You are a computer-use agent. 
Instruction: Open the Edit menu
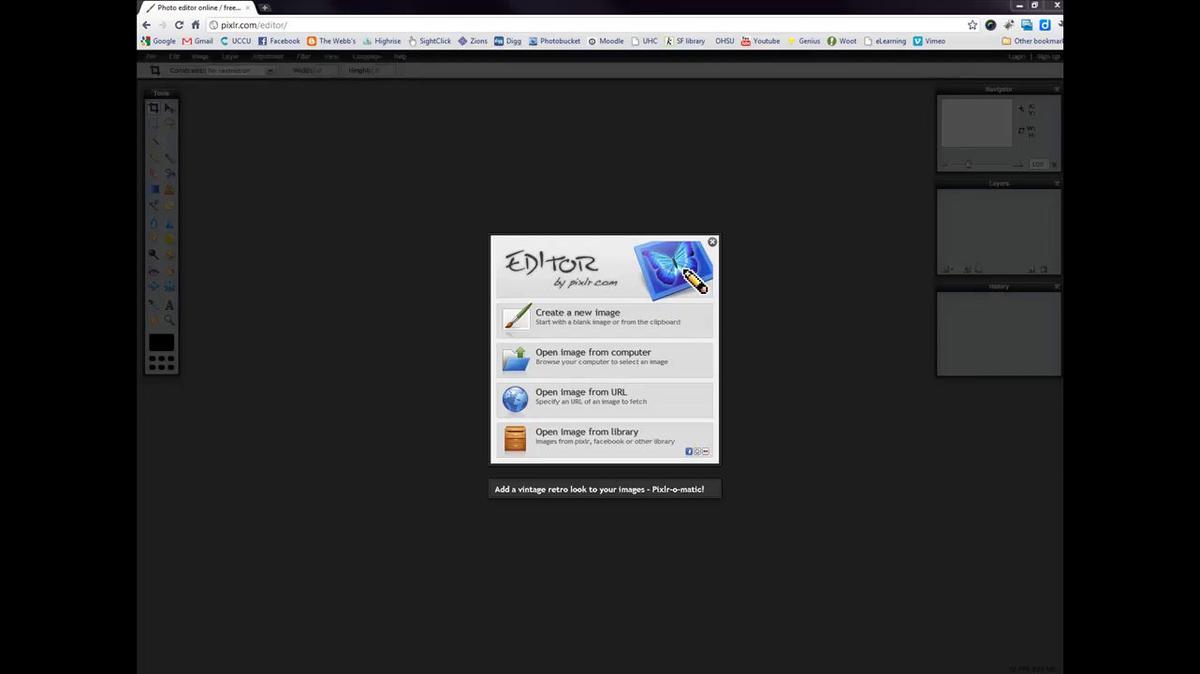[174, 57]
